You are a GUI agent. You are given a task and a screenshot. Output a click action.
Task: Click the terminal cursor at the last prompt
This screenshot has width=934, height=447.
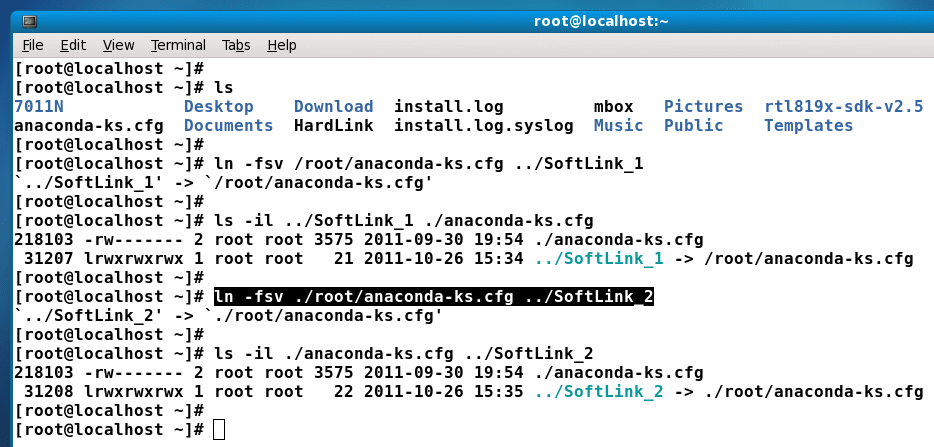219,430
